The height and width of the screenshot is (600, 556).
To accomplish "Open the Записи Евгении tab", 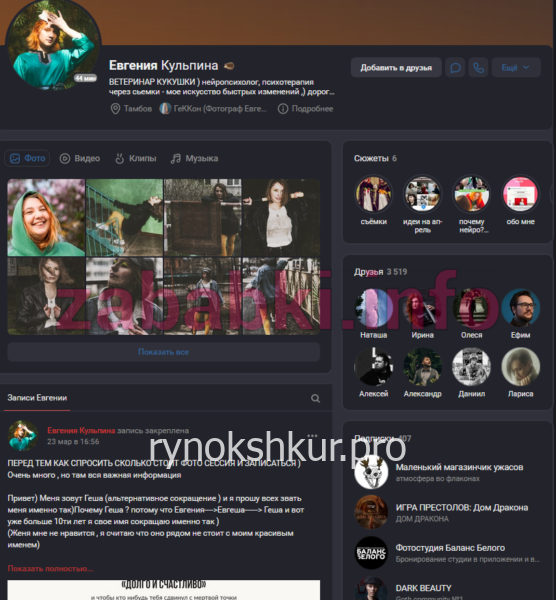I will [37, 398].
